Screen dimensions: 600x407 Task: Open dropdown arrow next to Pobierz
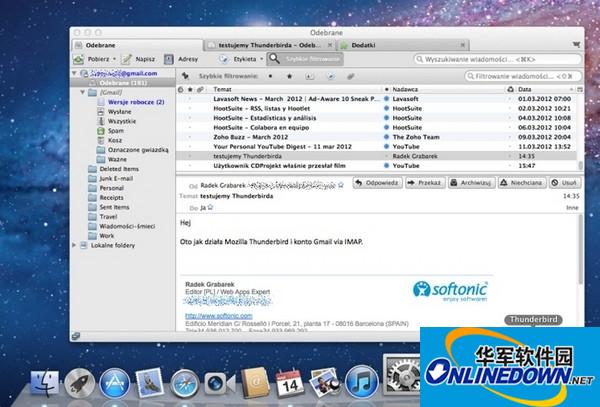coord(114,59)
